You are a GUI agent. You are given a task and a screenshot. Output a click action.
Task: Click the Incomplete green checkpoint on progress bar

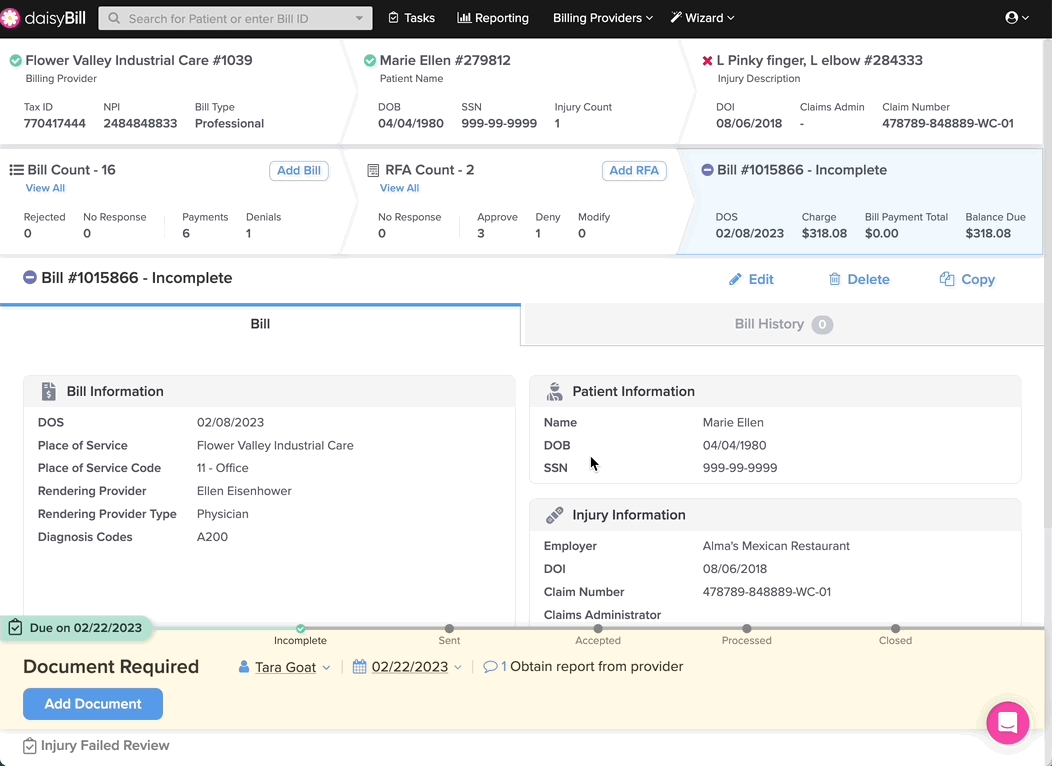(x=301, y=628)
